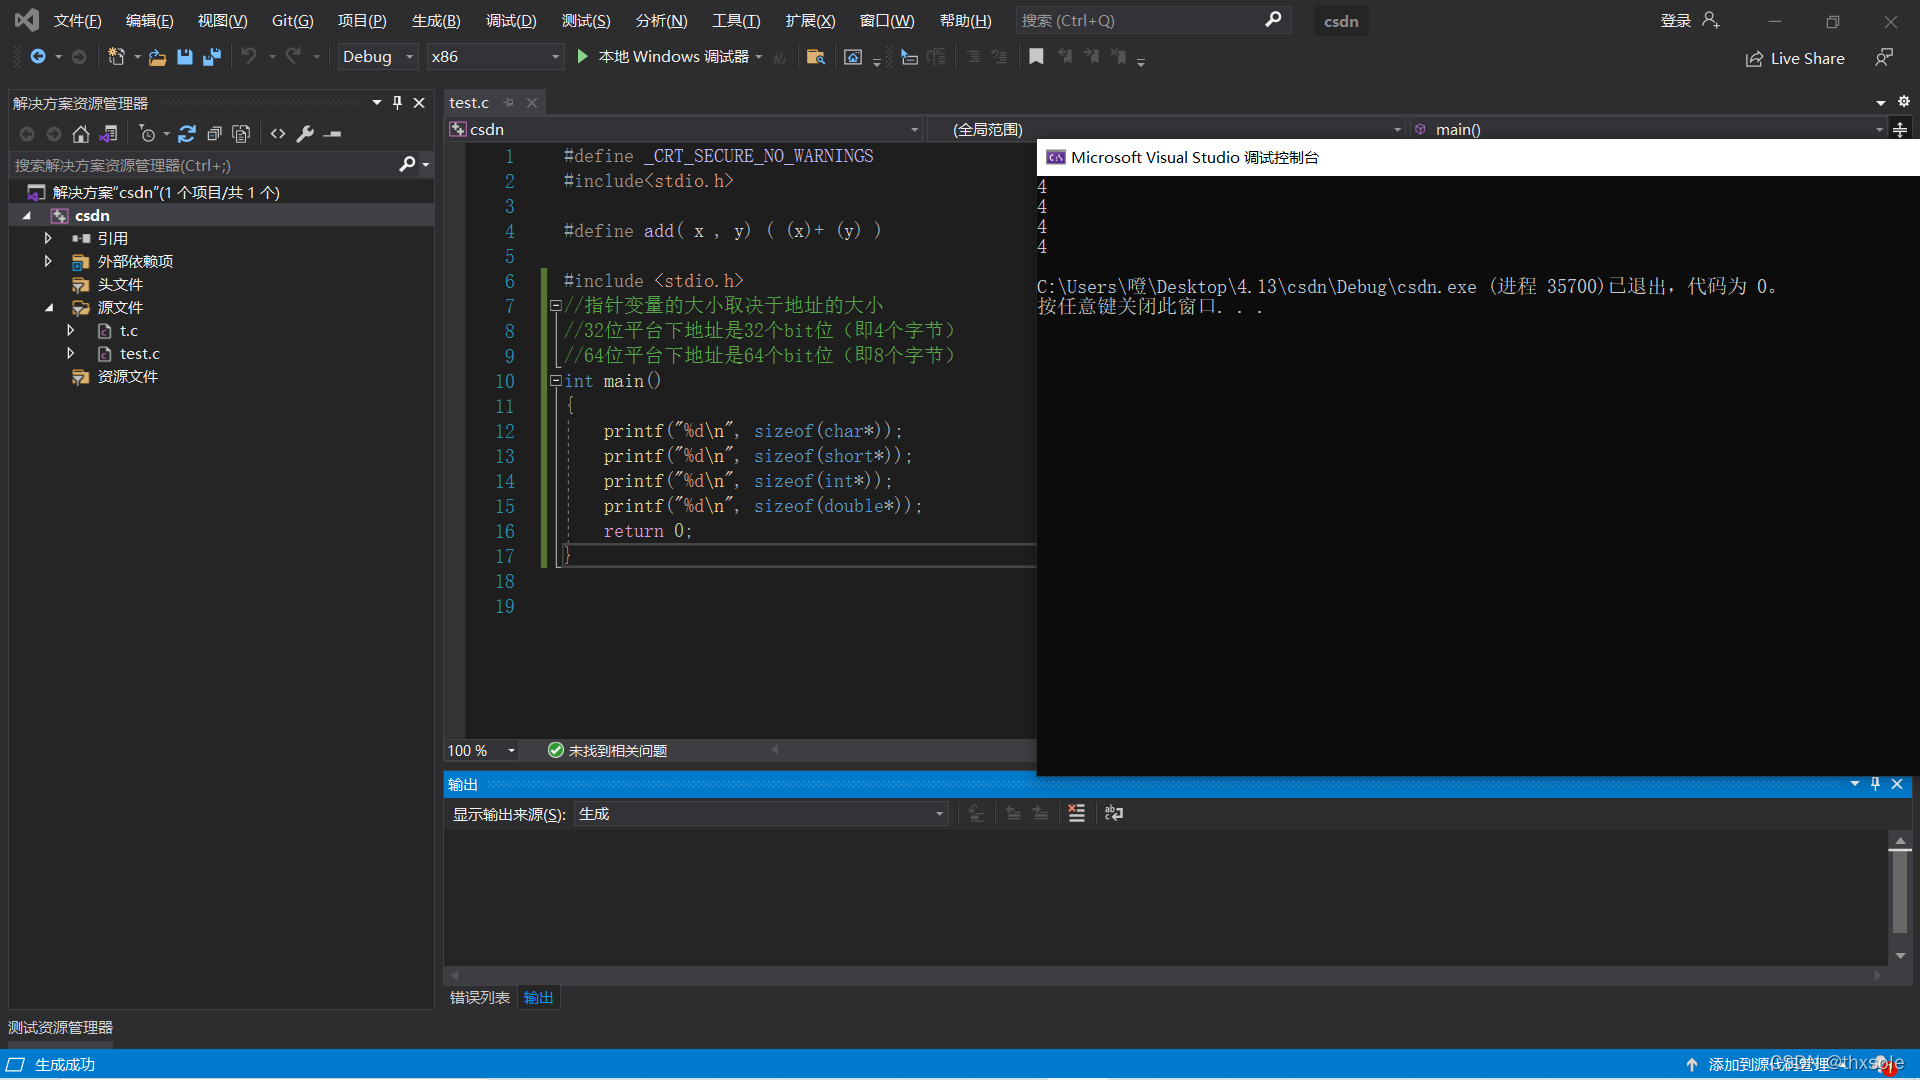
Task: Collapse the main function code fold
Action: tap(555, 381)
